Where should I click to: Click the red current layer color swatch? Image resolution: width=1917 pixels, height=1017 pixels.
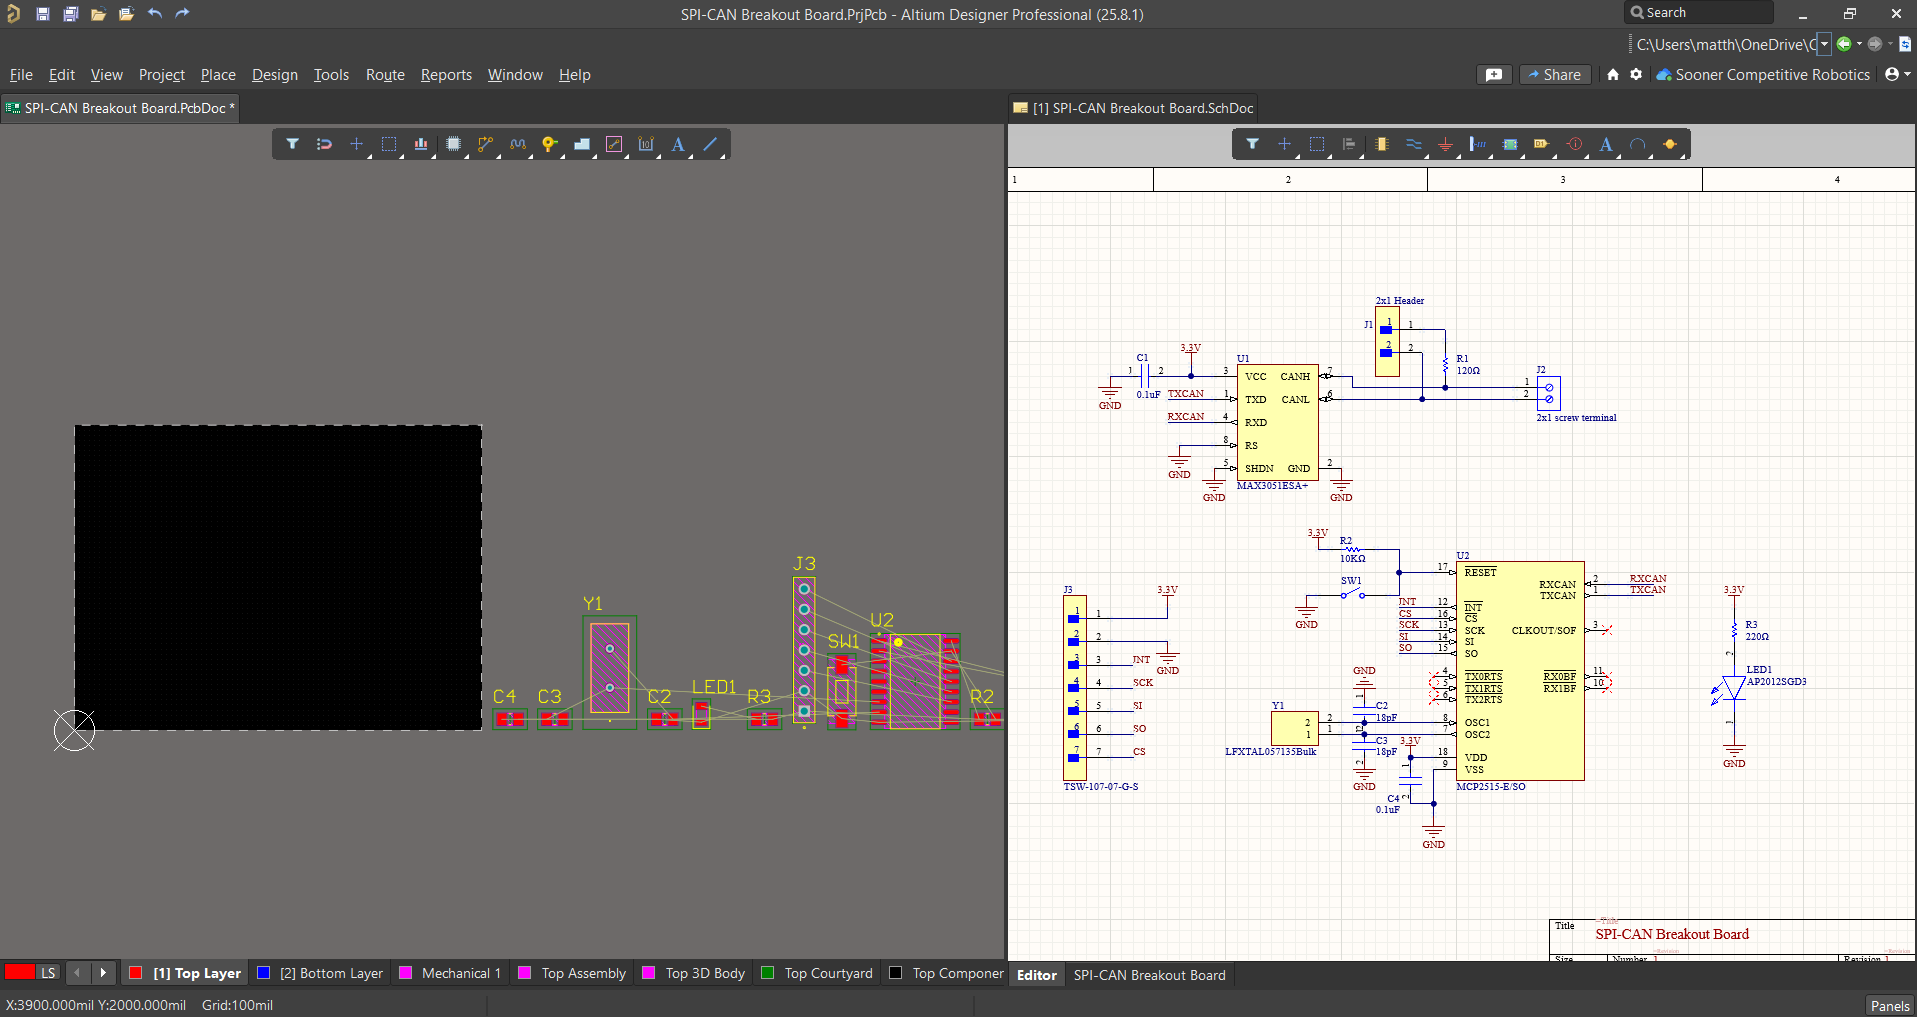pyautogui.click(x=20, y=973)
